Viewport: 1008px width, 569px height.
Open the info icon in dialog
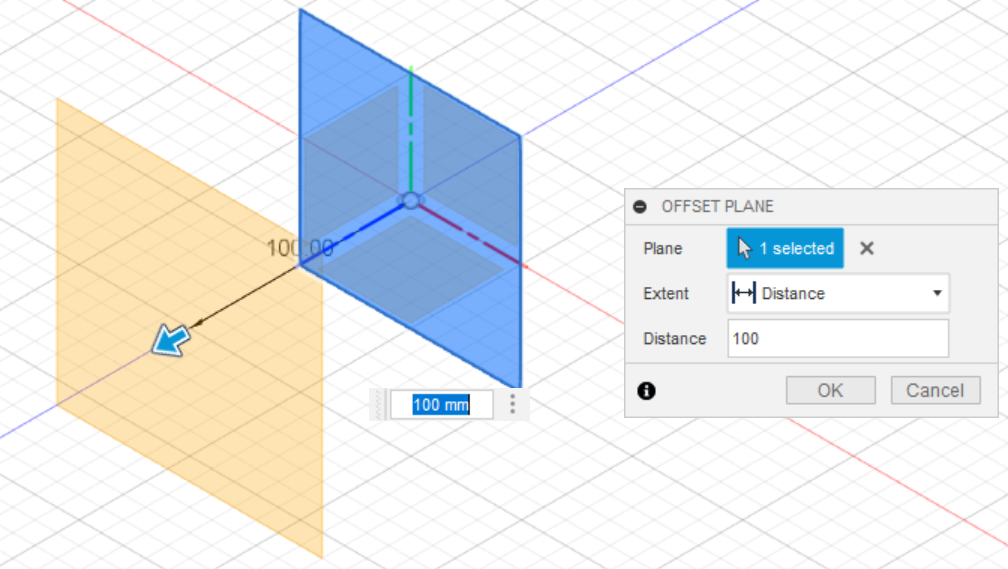[646, 390]
